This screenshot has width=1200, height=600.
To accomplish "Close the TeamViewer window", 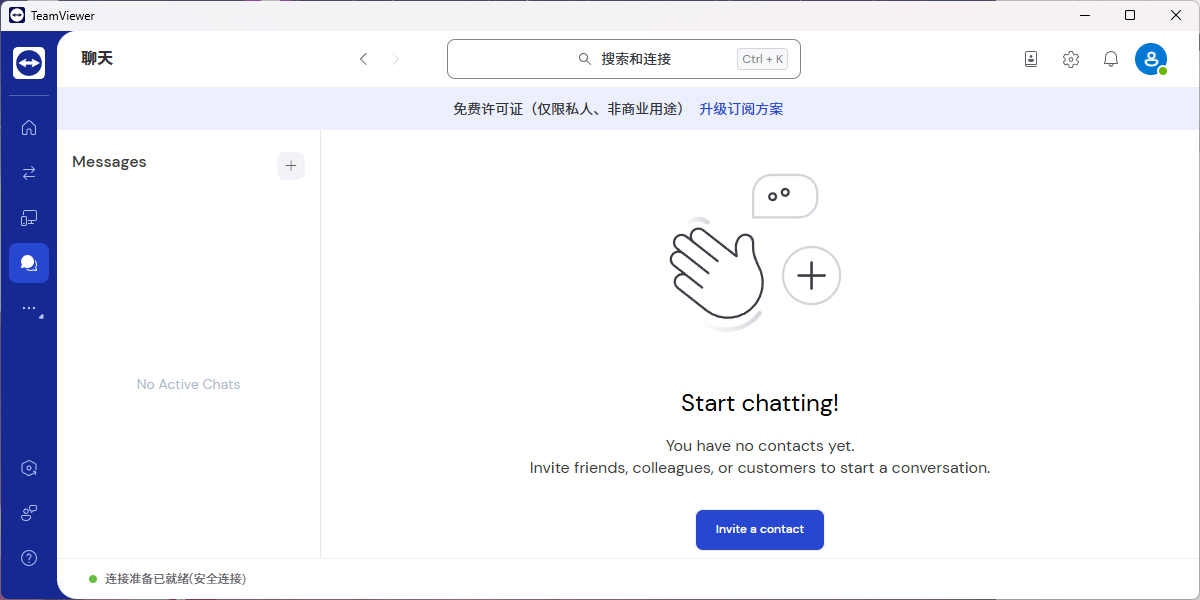I will point(1176,15).
